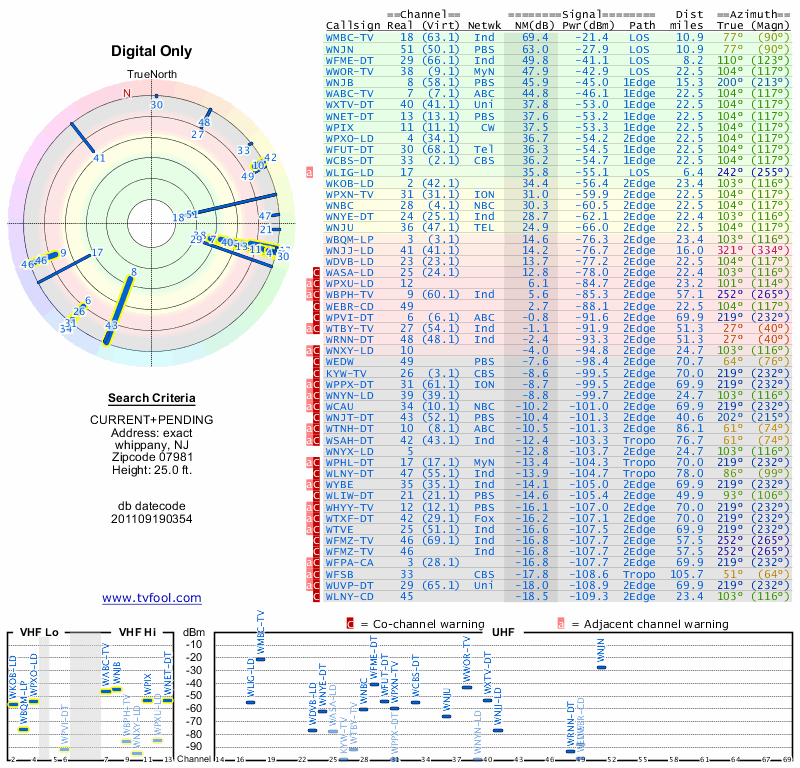800x768 pixels.
Task: Click the db datecode 201109190354 value
Action: [x=152, y=519]
